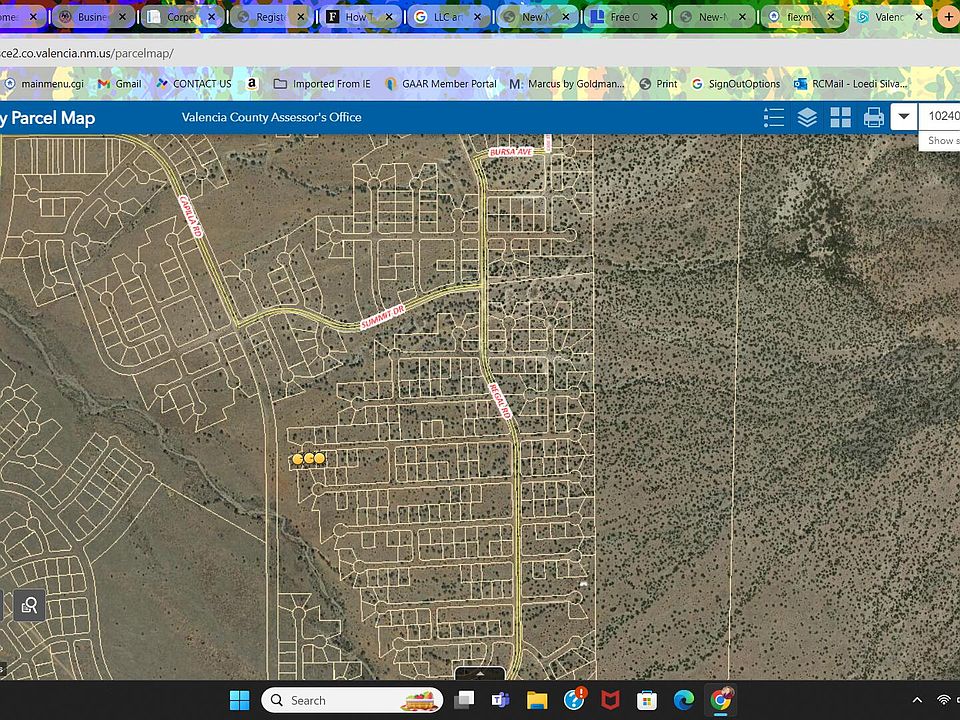The width and height of the screenshot is (960, 720).
Task: Click a yellow house marker on the map
Action: 310,457
